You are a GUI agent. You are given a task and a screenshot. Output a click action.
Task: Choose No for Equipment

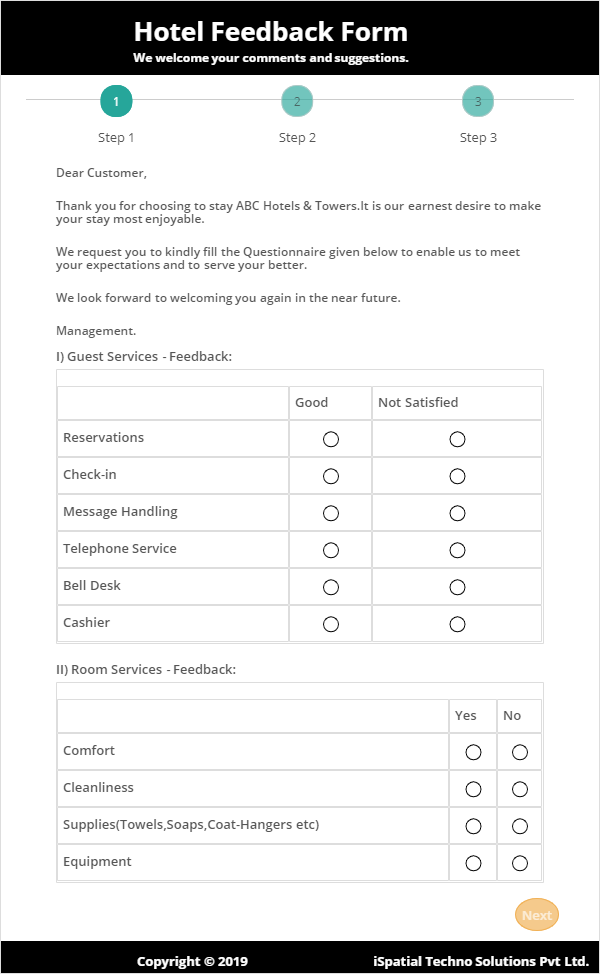tap(520, 863)
